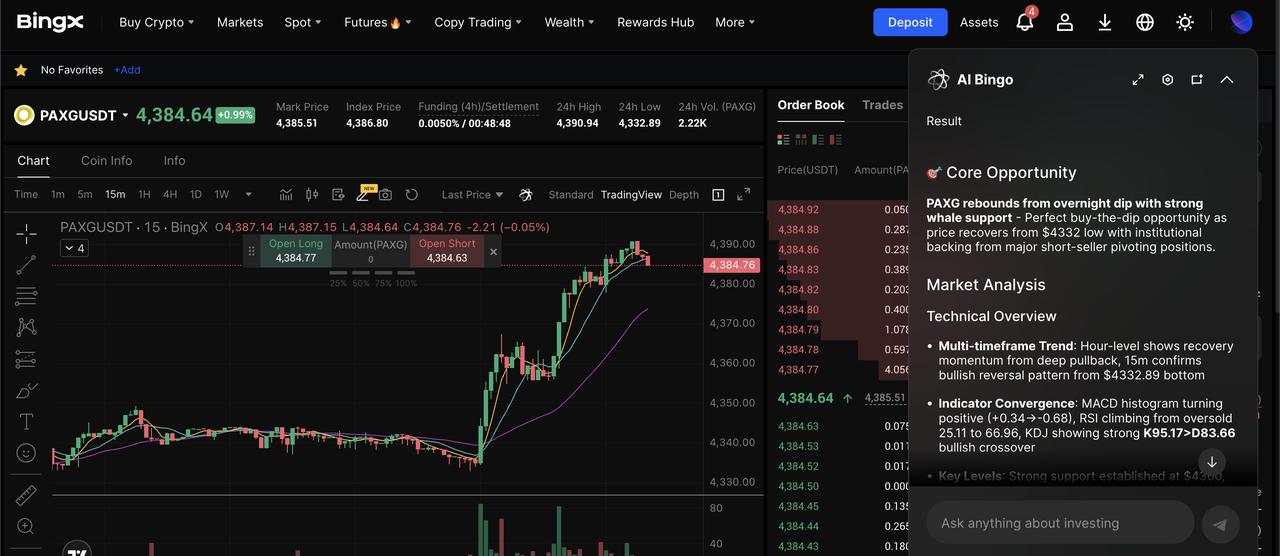This screenshot has height=556, width=1280.
Task: Take a chart snapshot with camera icon
Action: click(x=385, y=195)
